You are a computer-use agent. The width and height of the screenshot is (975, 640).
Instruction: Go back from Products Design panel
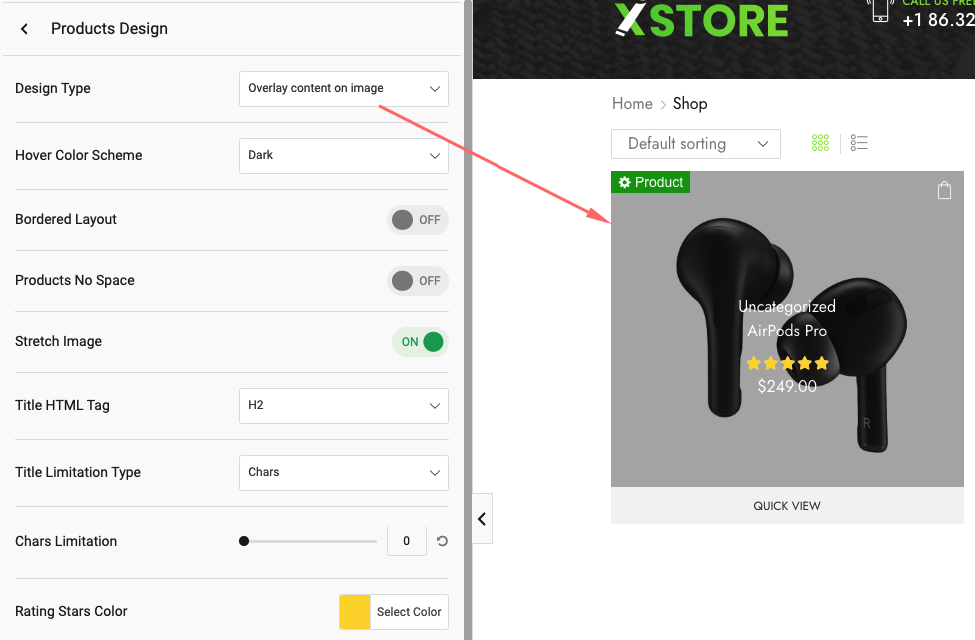24,29
